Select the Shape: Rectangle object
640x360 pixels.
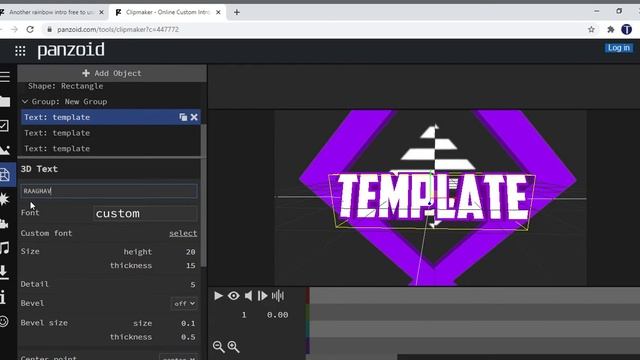pos(65,86)
